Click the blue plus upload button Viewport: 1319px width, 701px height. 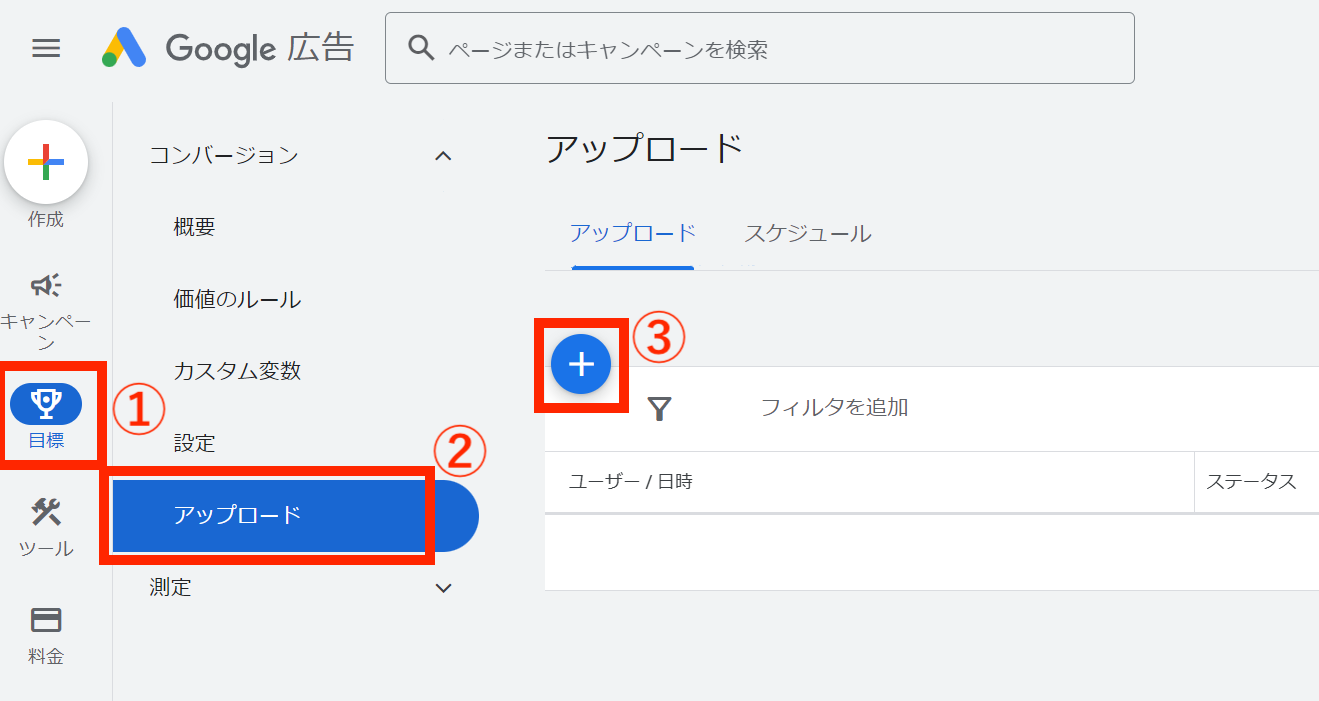(x=580, y=364)
